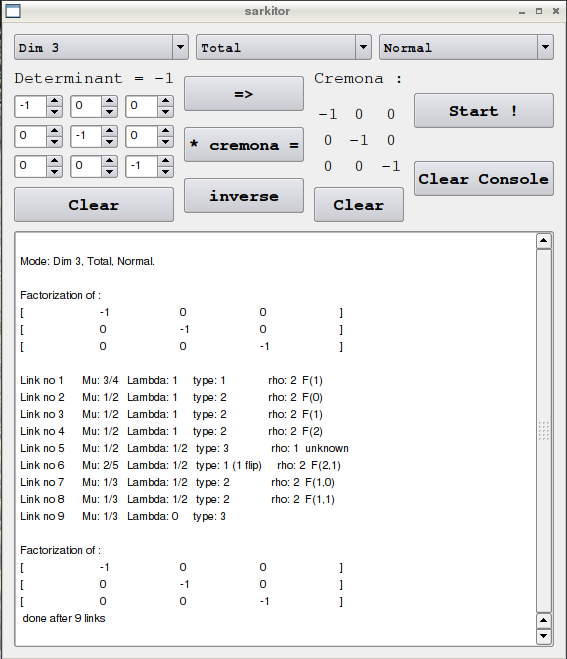567x659 pixels.
Task: Focus the row 2 column 1 matrix field
Action: point(31,136)
